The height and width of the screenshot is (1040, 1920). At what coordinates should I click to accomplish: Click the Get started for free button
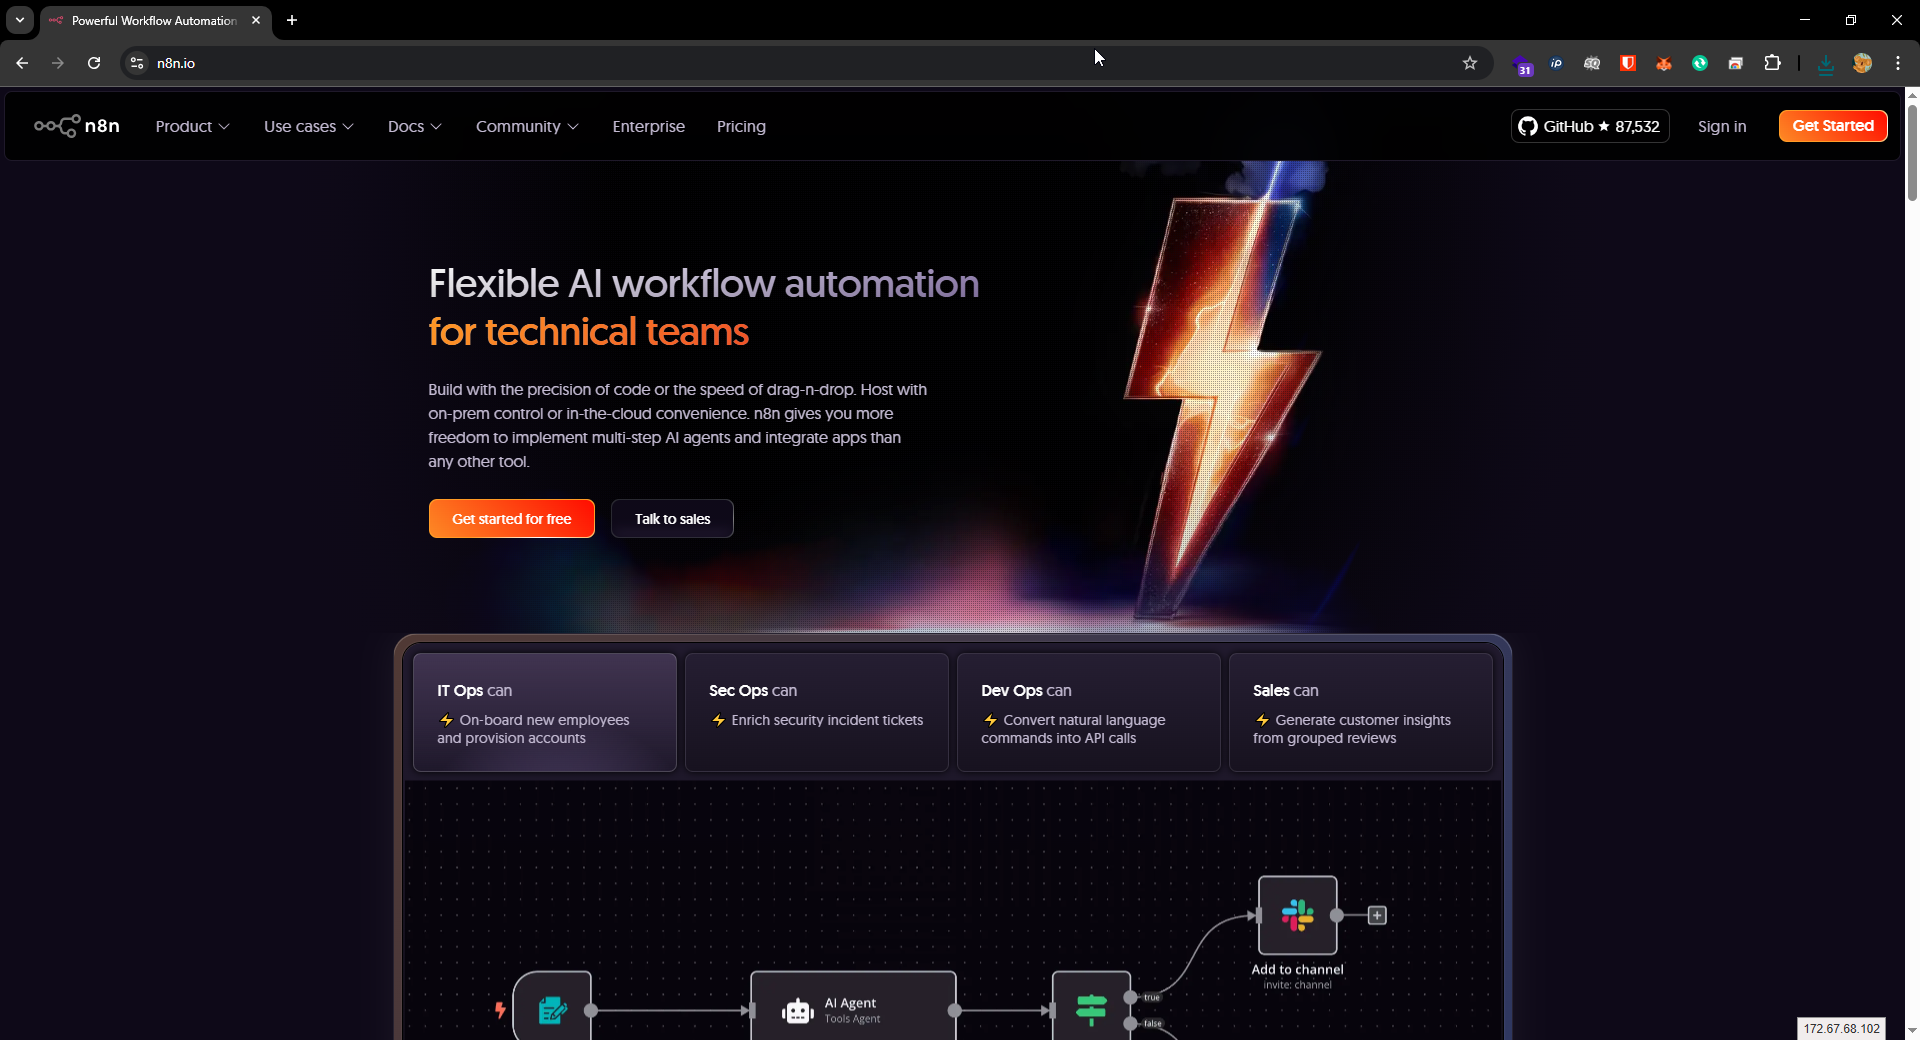511,519
